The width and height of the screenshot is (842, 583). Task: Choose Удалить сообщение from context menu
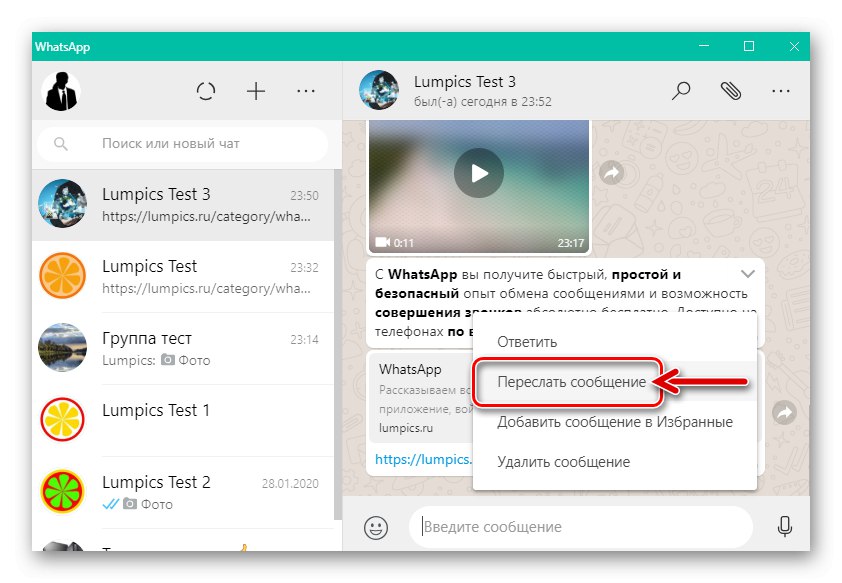point(615,462)
